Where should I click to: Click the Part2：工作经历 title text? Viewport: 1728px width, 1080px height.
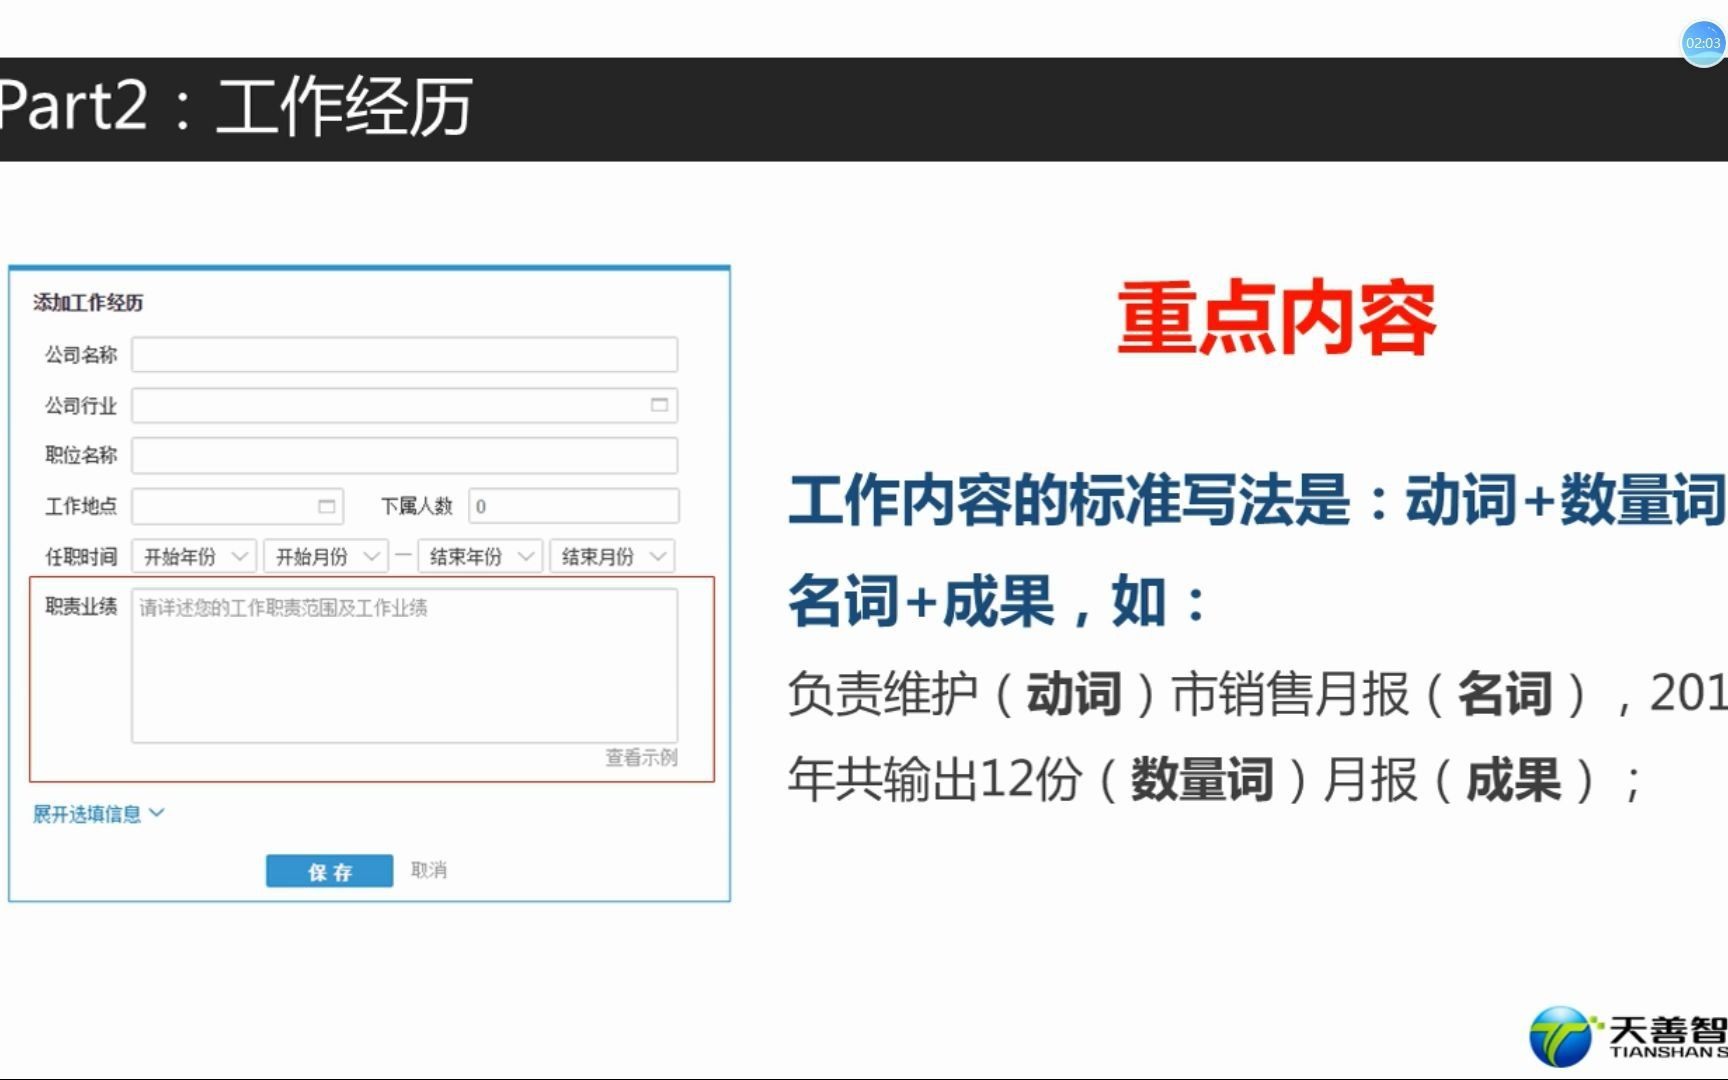[235, 106]
